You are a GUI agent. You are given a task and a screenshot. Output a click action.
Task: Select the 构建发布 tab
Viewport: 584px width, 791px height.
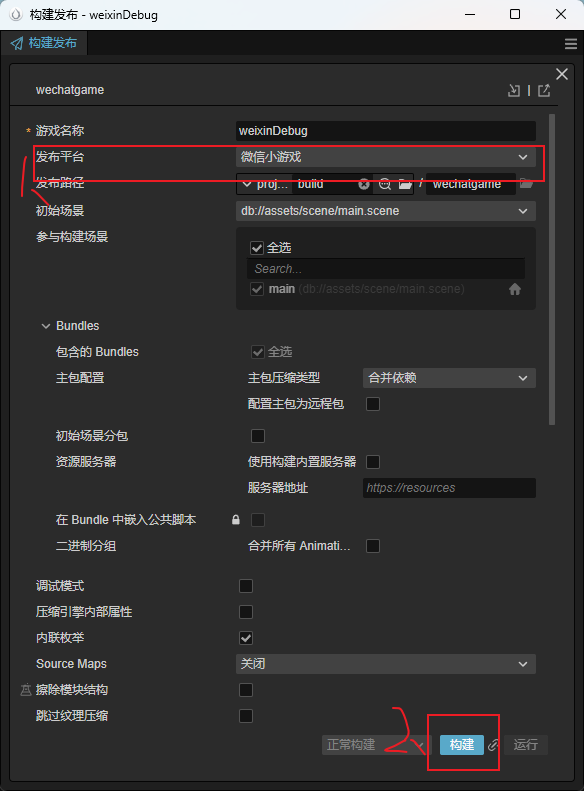coord(44,43)
